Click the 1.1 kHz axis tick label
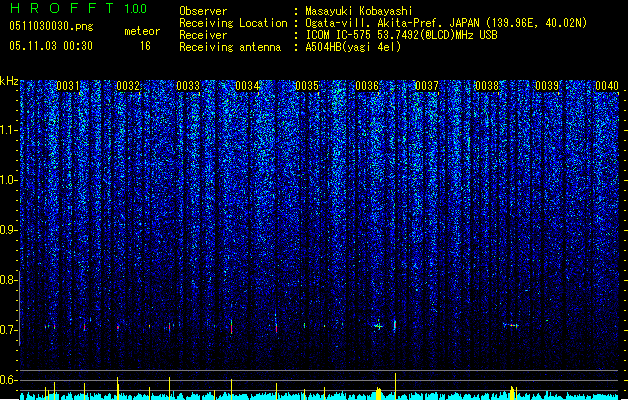 (8, 130)
